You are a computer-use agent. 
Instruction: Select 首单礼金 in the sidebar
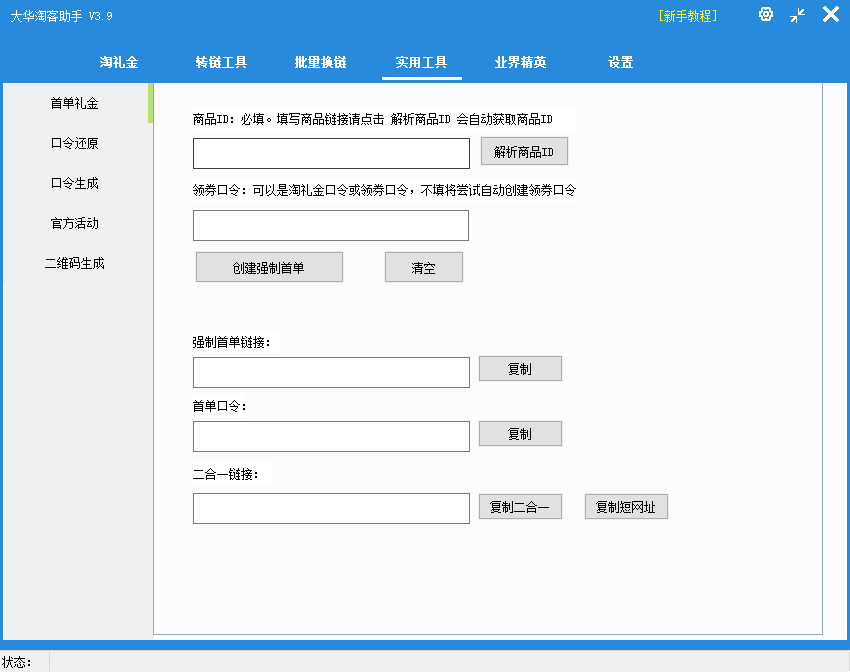[75, 103]
